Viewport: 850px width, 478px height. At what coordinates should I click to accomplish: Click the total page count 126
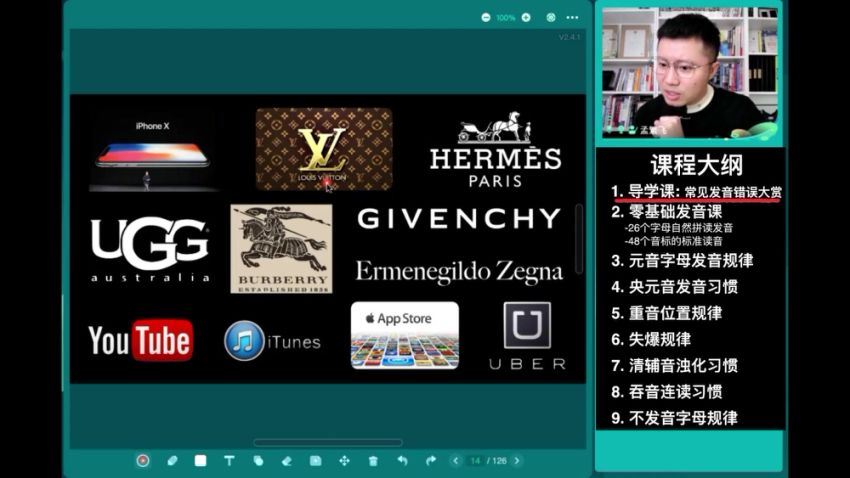499,461
